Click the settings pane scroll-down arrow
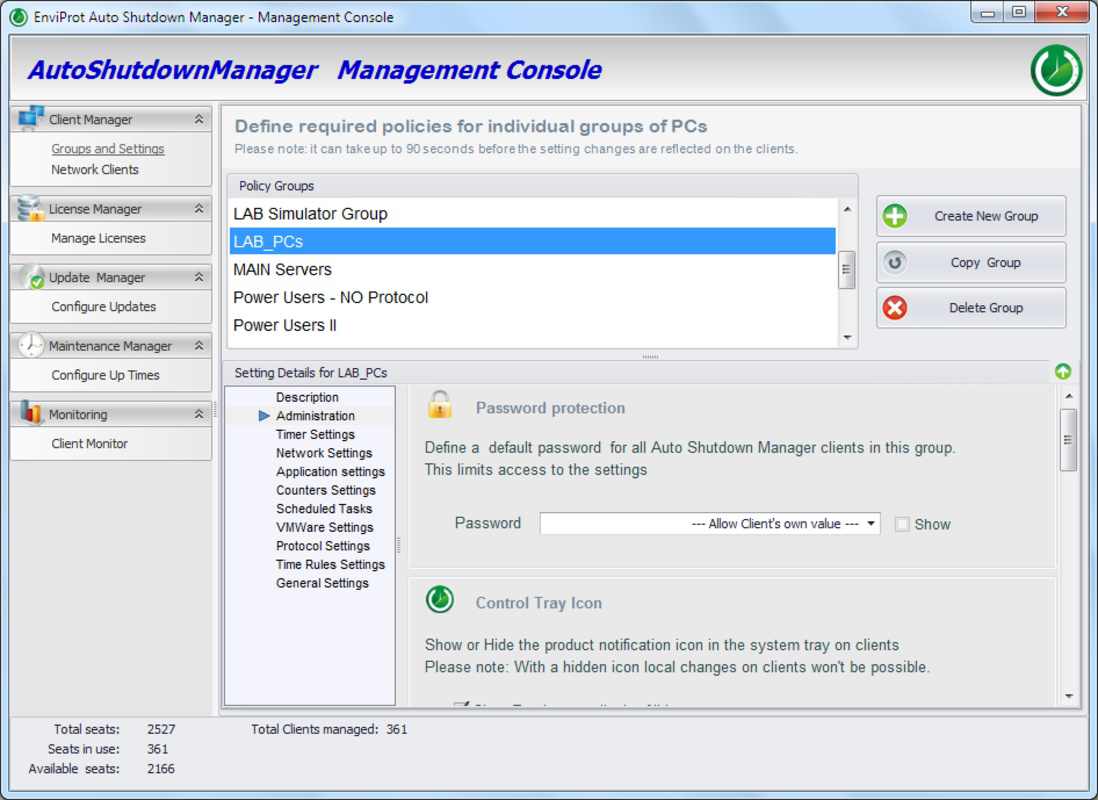This screenshot has width=1098, height=800. (1069, 696)
